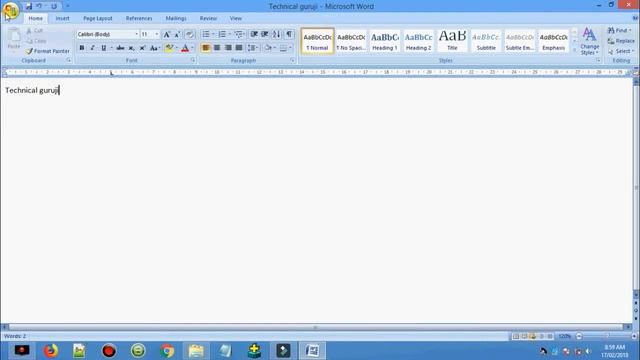This screenshot has width=640, height=360.
Task: Open multilevel list options
Action: pyautogui.click(x=239, y=34)
